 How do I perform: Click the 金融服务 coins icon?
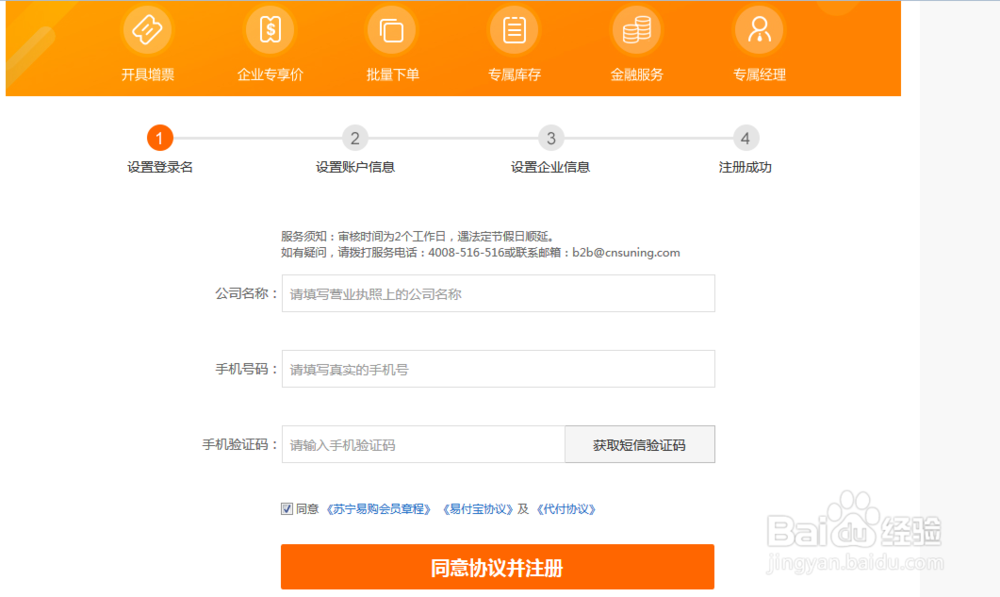(x=636, y=29)
